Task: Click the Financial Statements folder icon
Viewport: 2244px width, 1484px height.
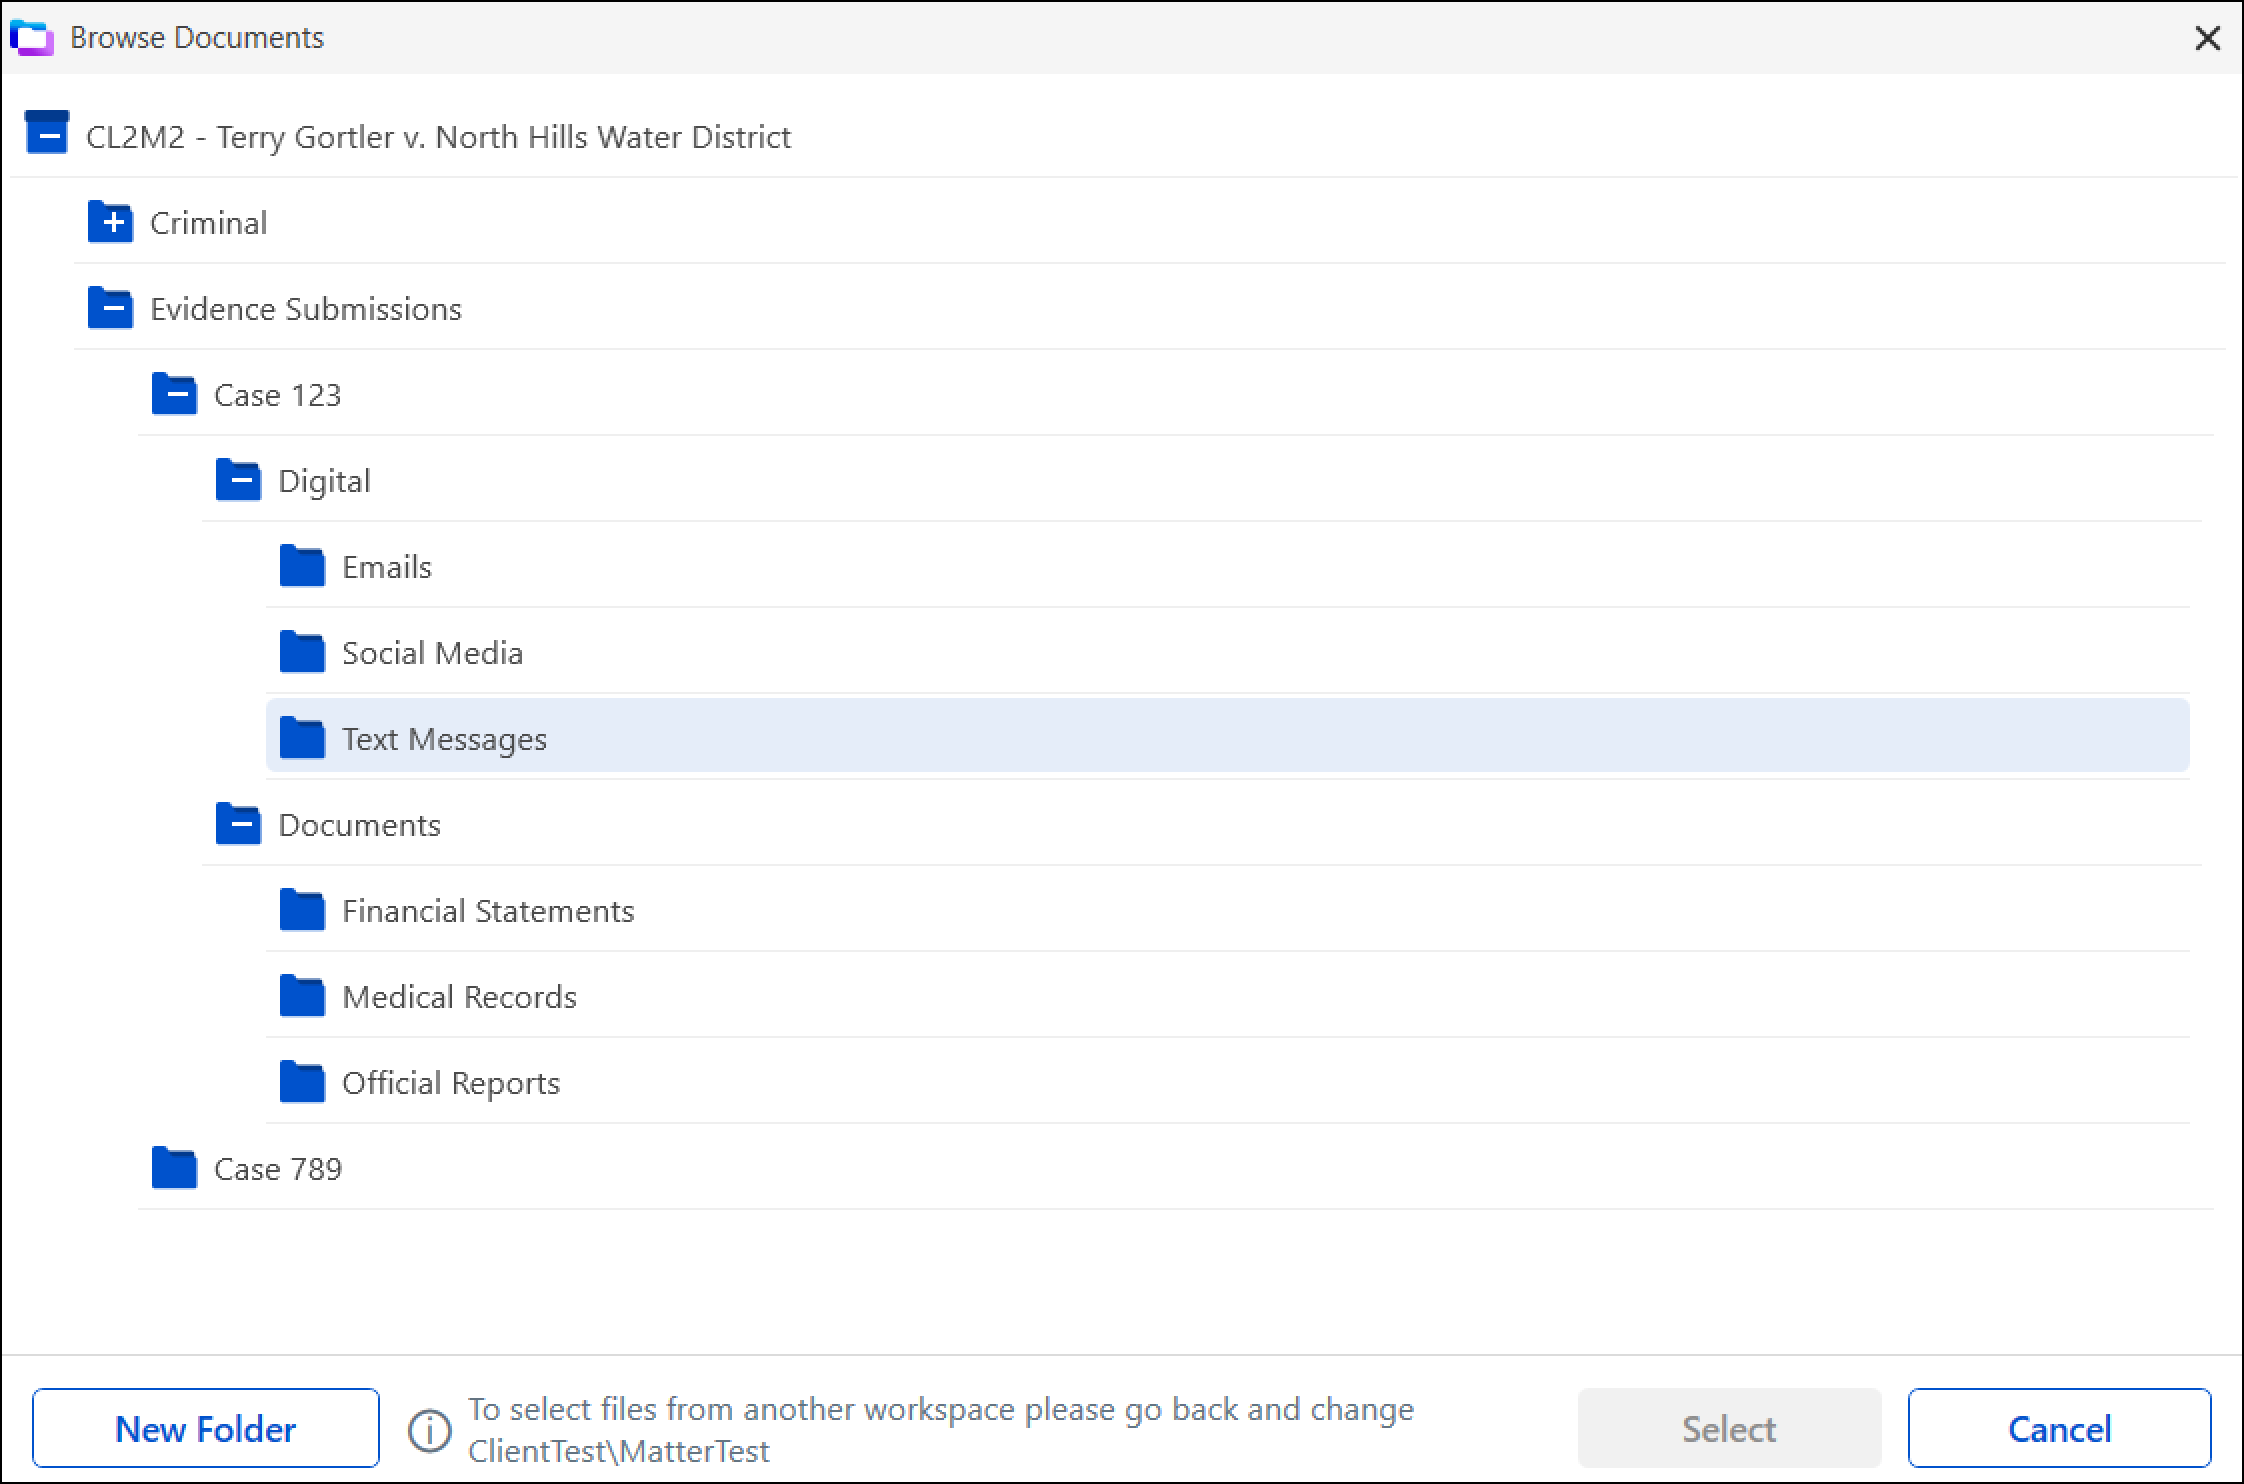Action: click(302, 909)
